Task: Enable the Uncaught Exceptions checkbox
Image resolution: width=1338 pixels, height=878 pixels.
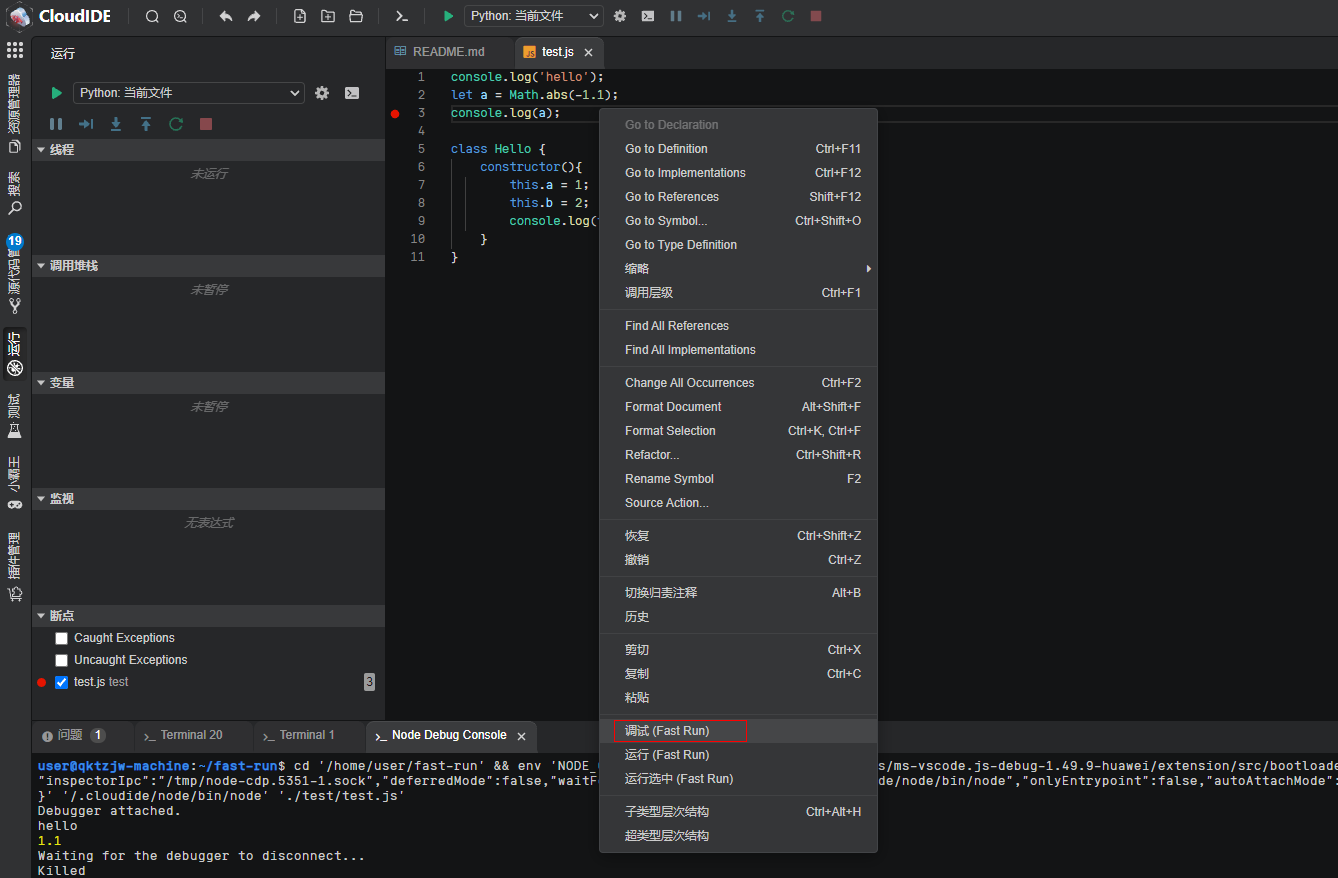Action: [x=62, y=660]
